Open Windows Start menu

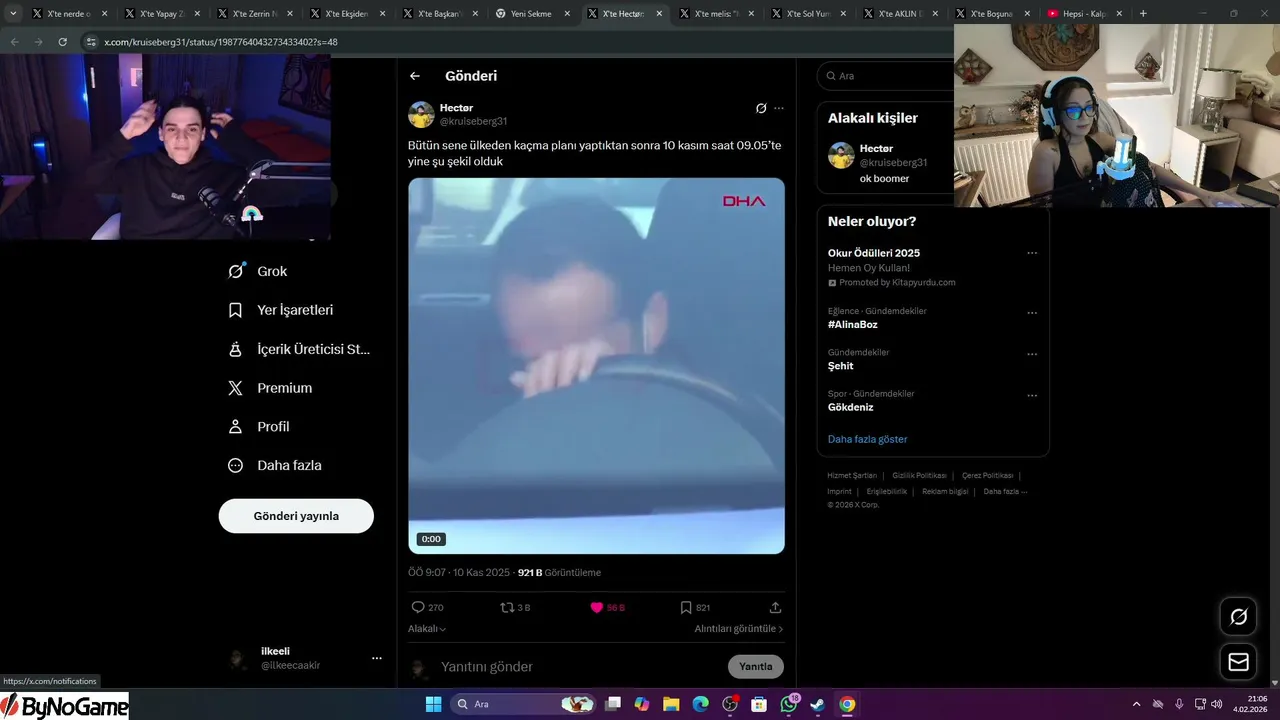click(433, 704)
